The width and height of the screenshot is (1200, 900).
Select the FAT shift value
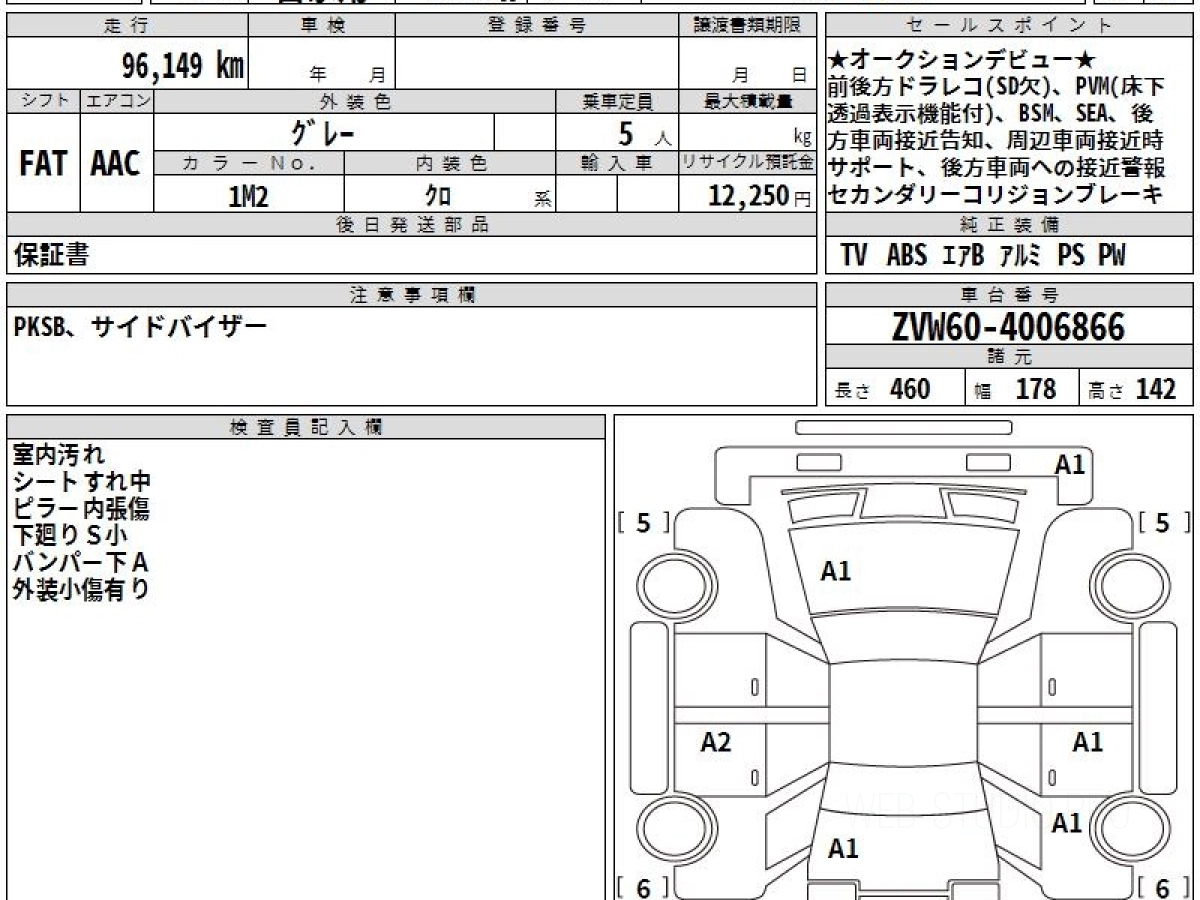click(43, 164)
